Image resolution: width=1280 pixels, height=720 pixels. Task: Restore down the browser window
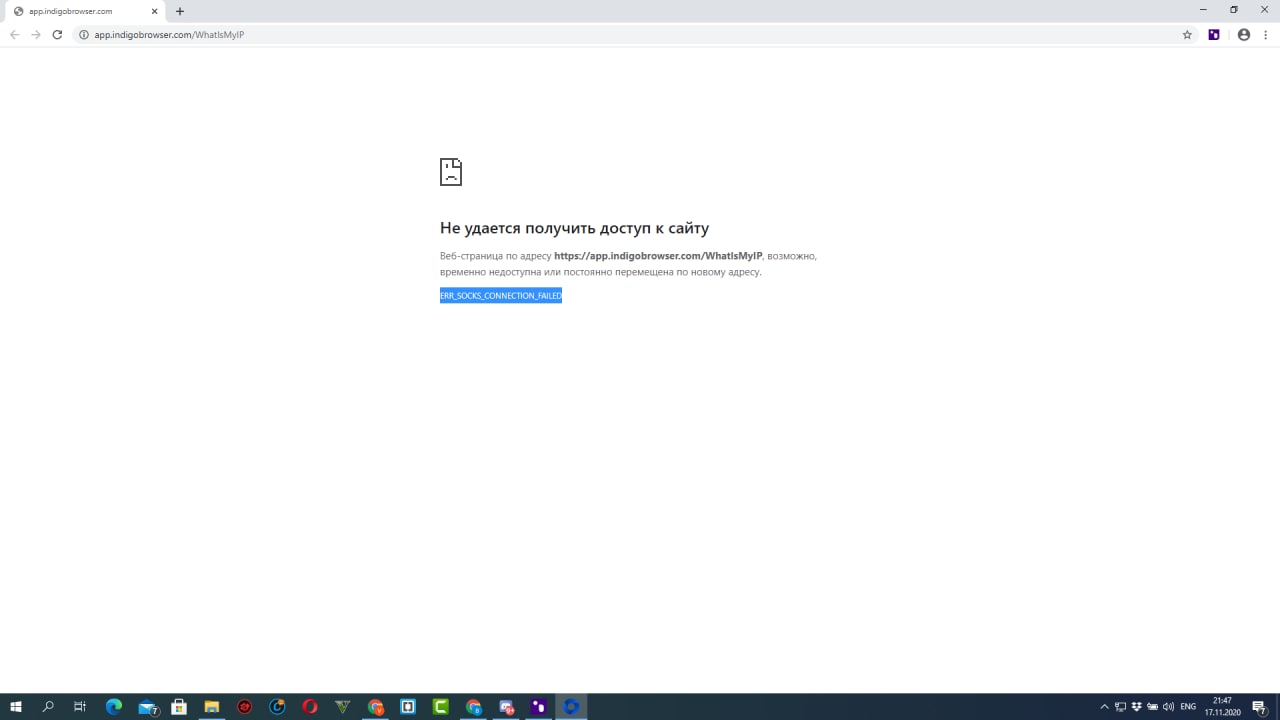(x=1233, y=10)
